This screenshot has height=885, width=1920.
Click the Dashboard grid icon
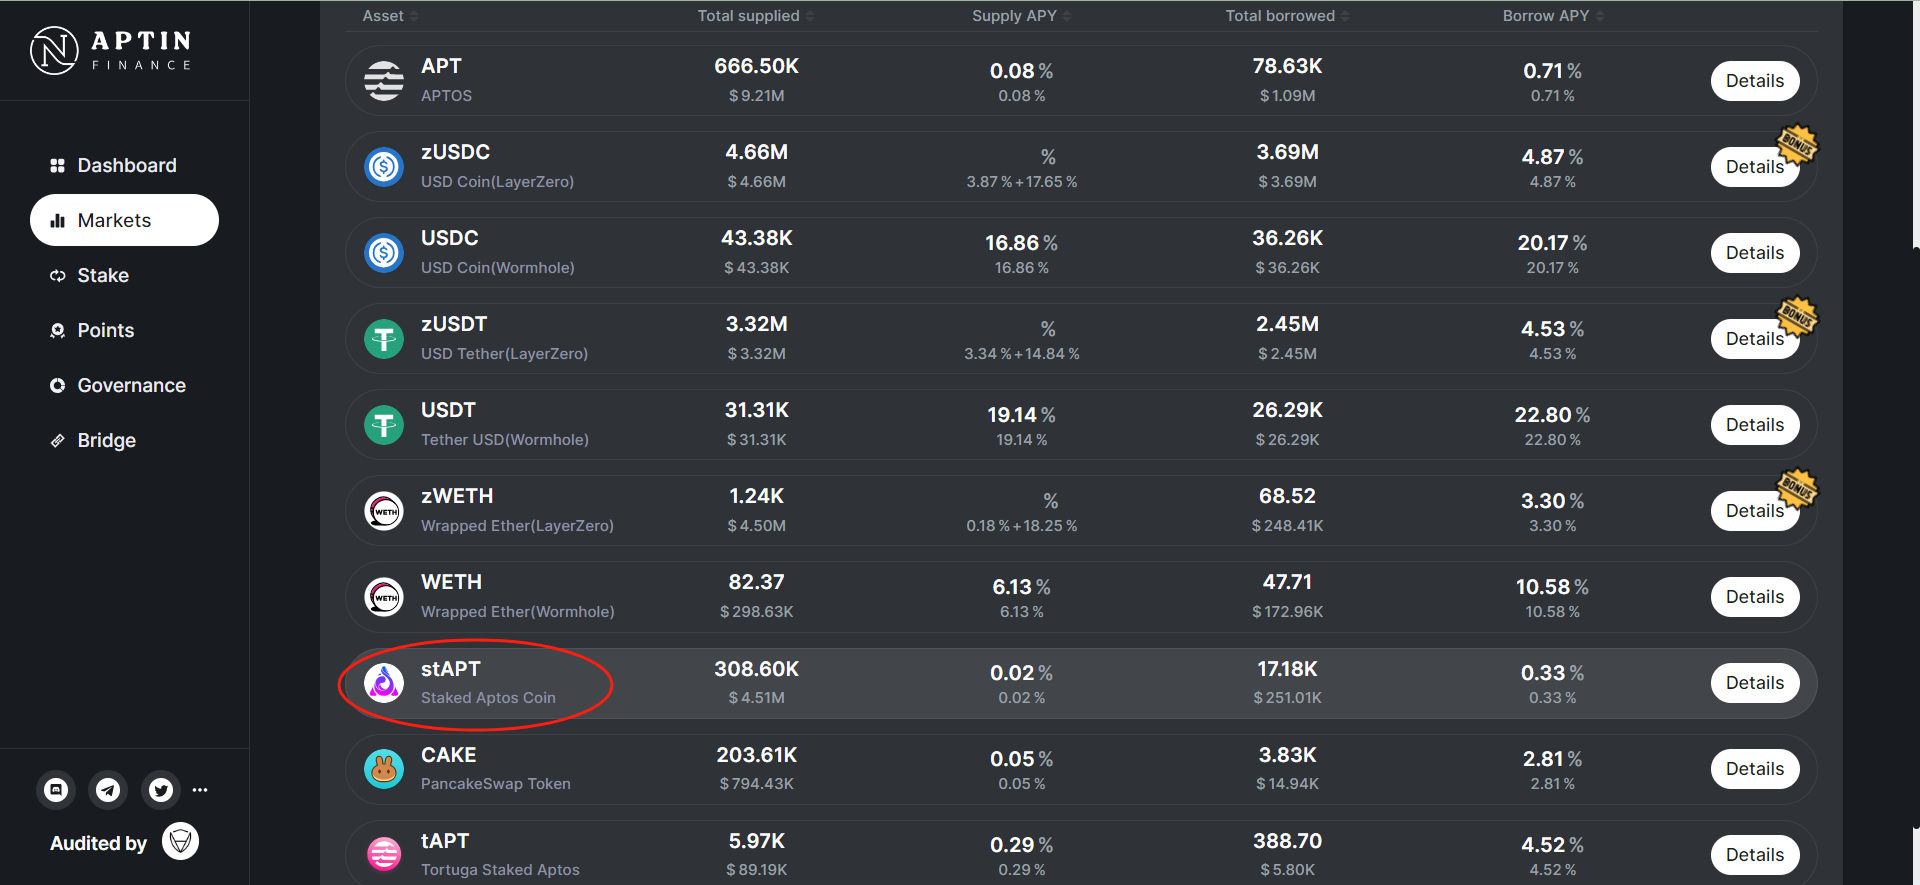(57, 166)
